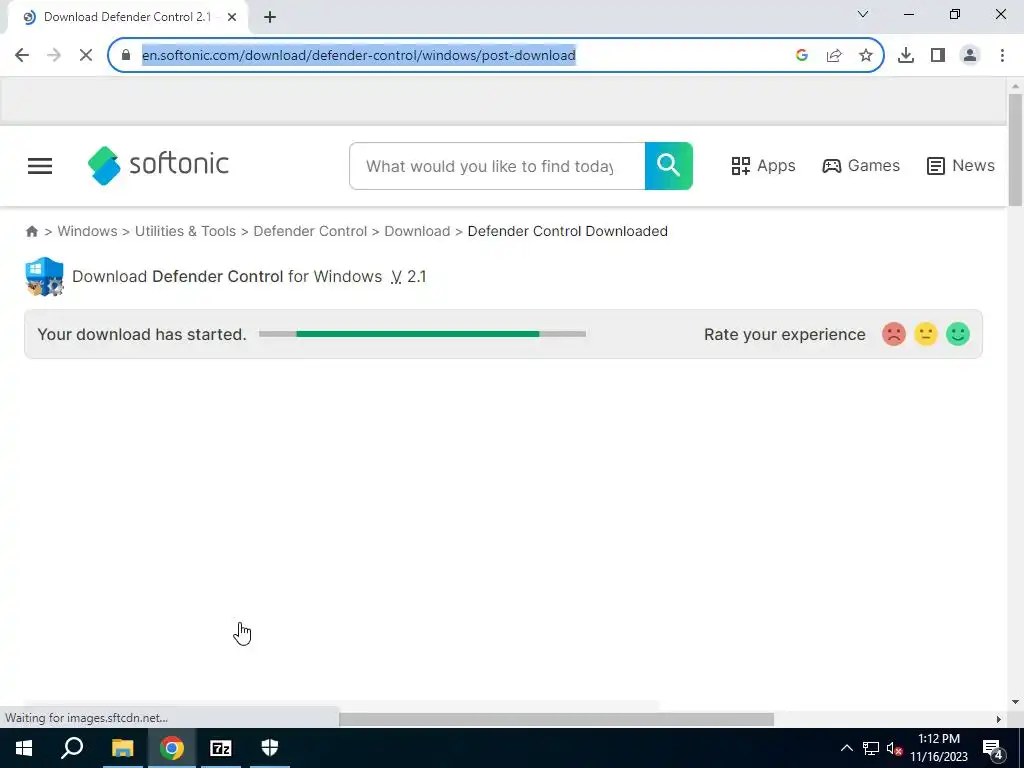Open Chrome three-dot menu
The image size is (1024, 768).
pos(1002,56)
